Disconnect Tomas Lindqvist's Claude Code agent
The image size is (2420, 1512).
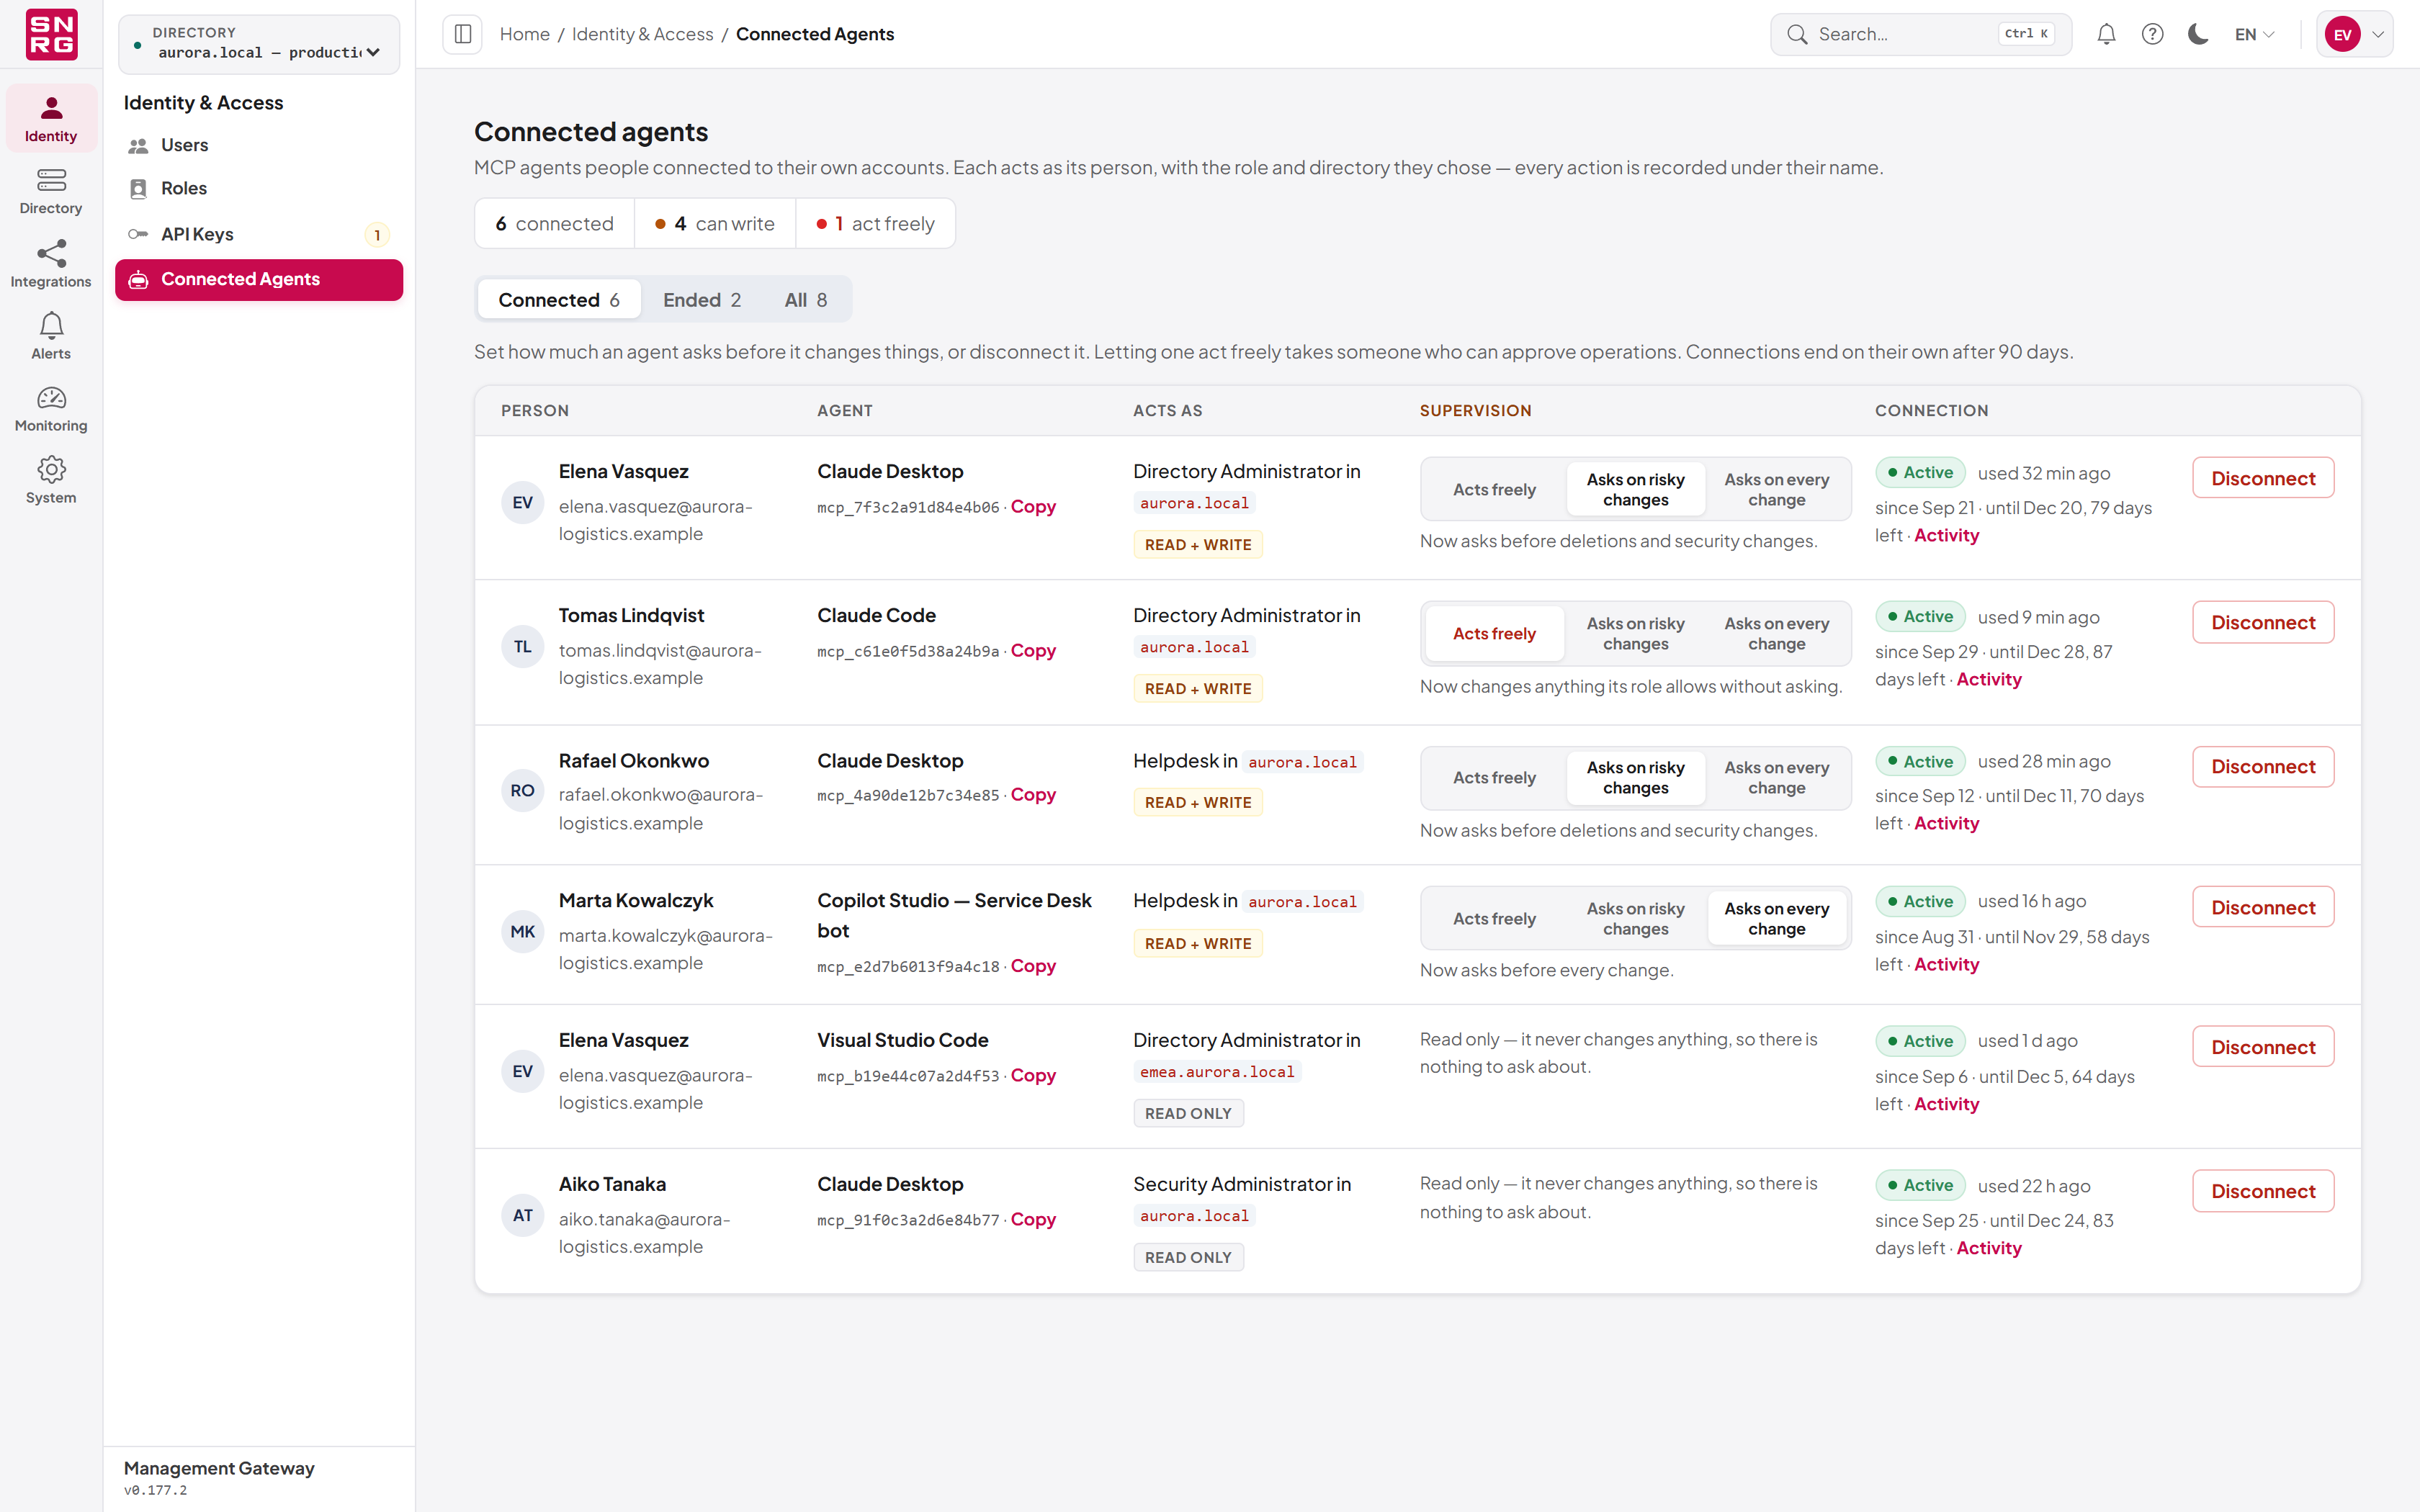pyautogui.click(x=2263, y=622)
